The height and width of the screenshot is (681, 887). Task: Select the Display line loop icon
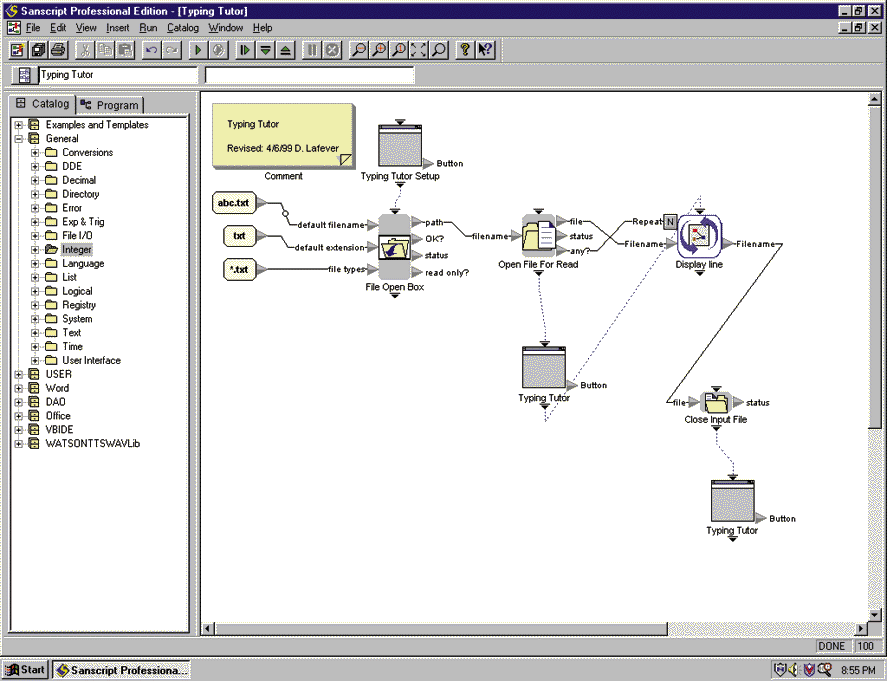[699, 237]
